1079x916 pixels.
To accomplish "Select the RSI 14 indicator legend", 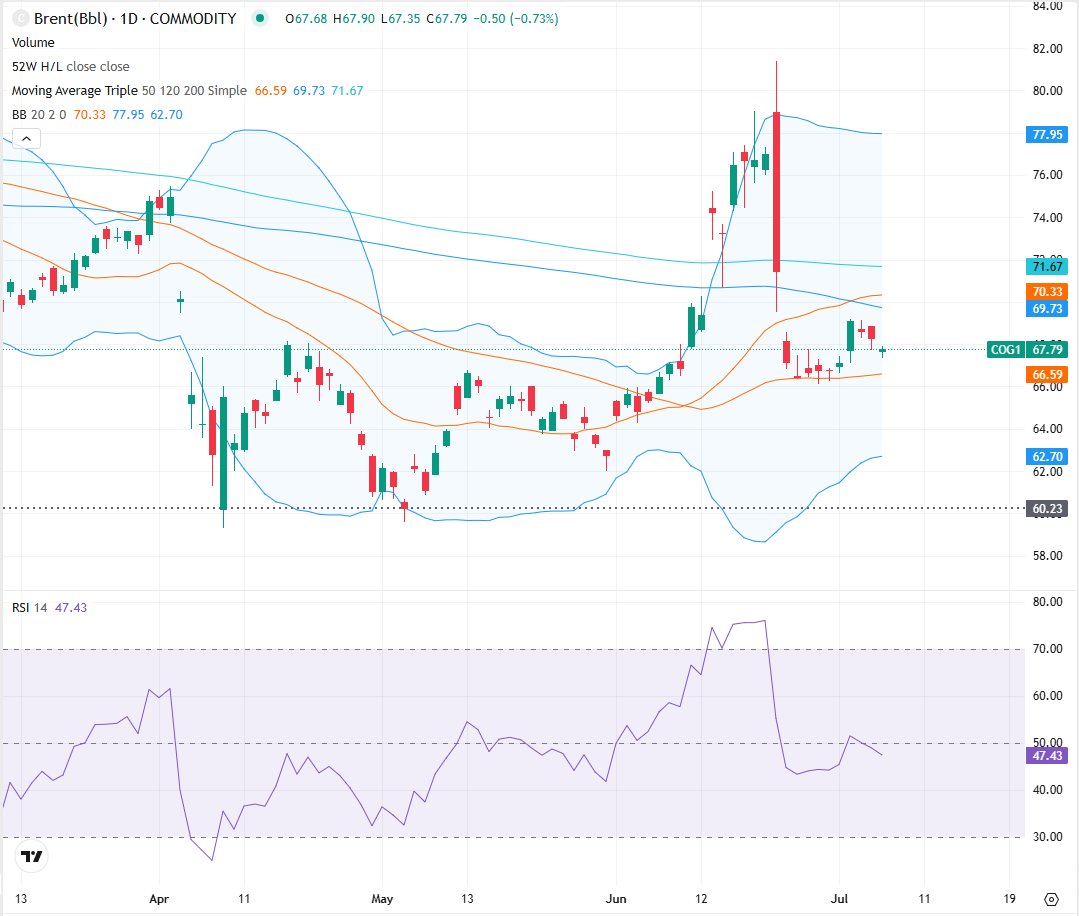I will [29, 608].
